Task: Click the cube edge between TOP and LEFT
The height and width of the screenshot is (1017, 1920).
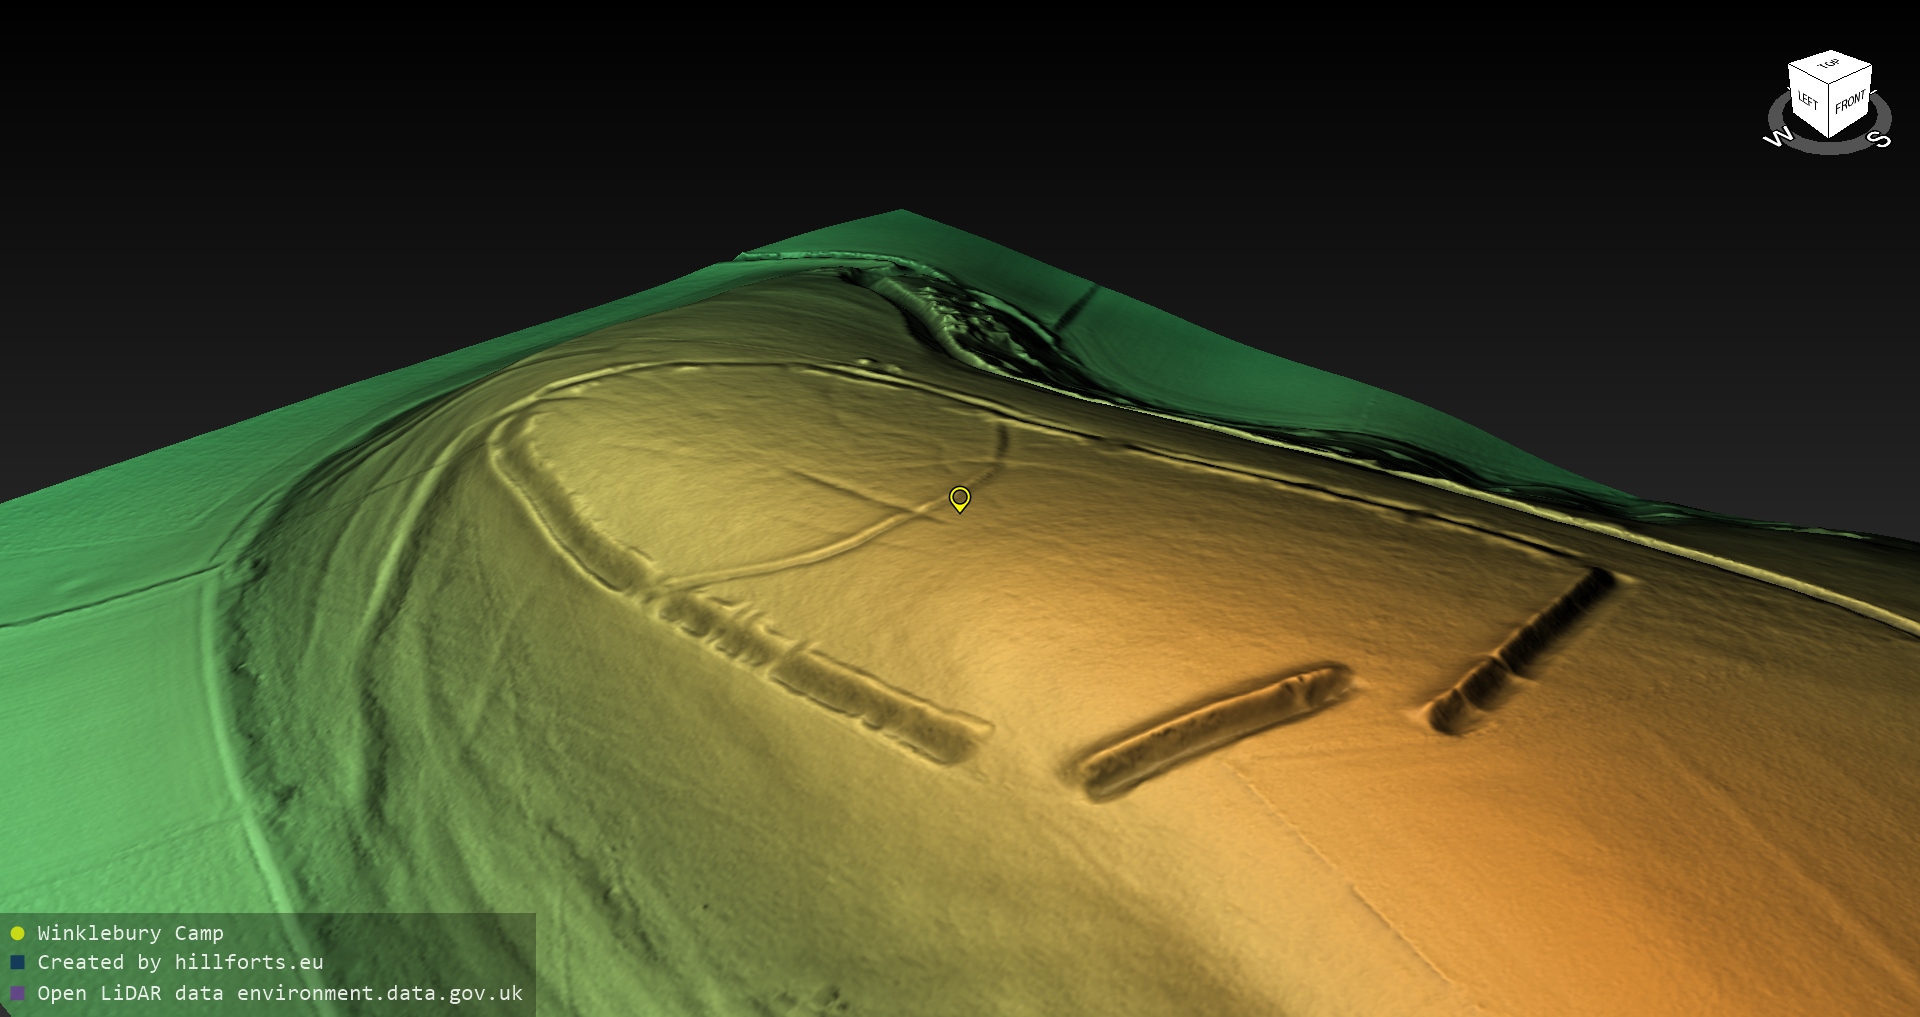Action: point(1809,74)
